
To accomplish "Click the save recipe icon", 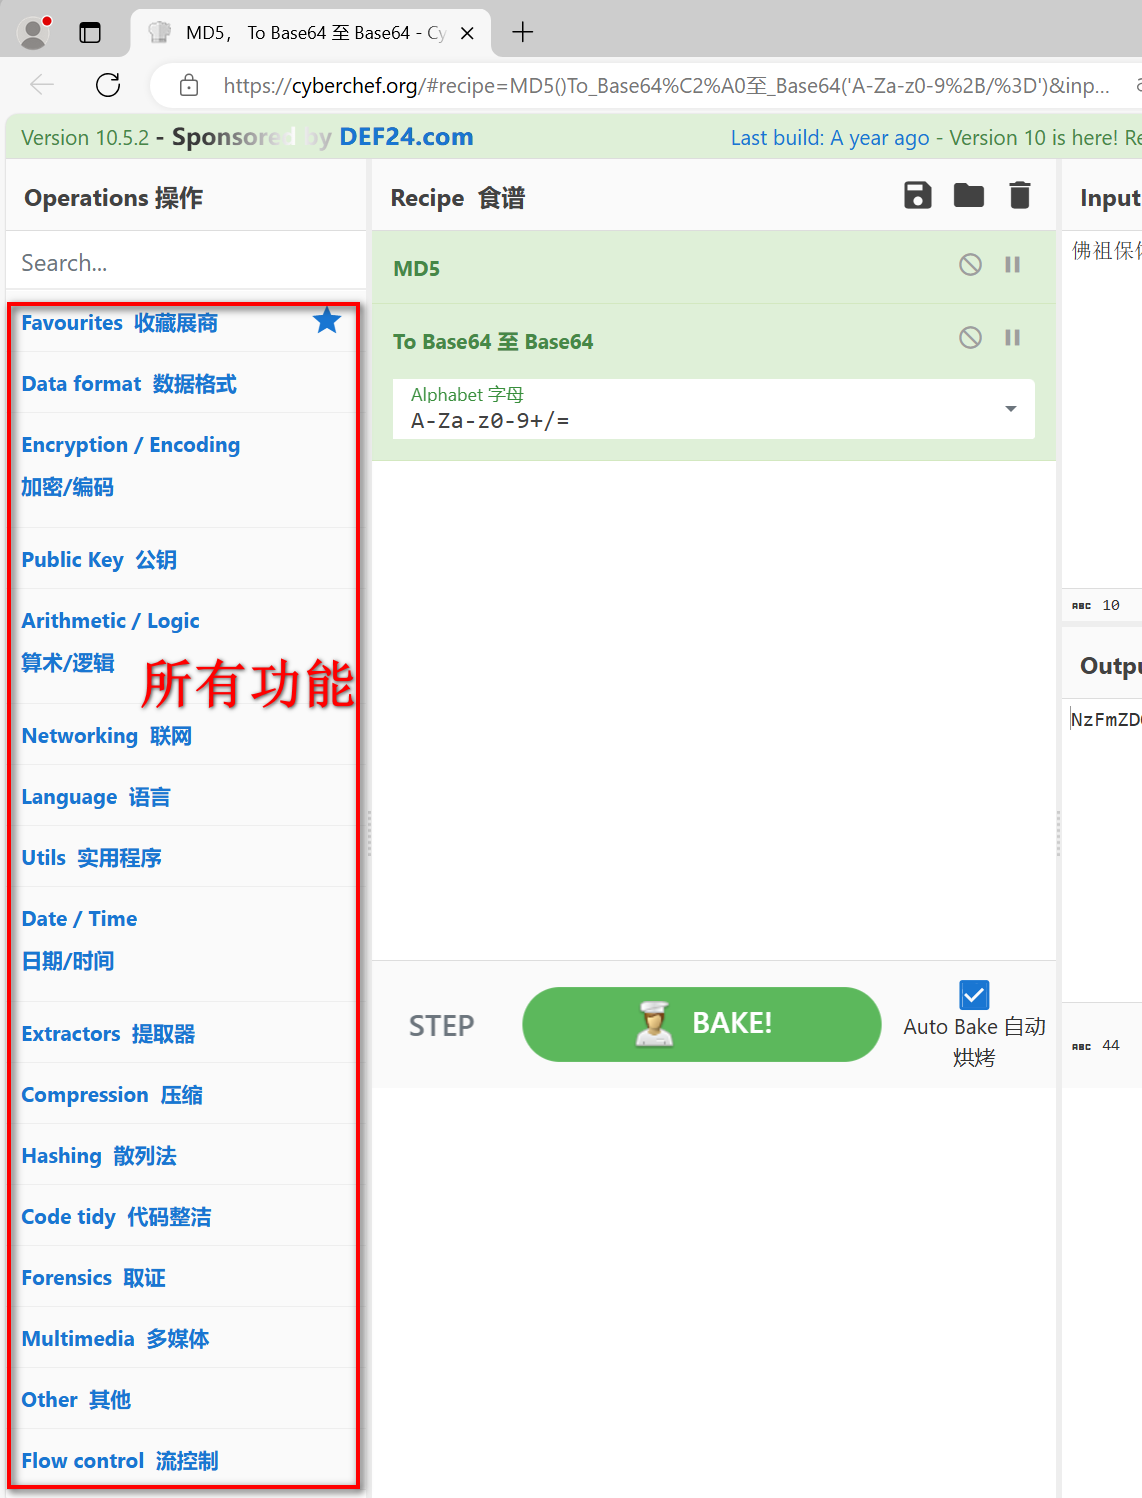I will [x=917, y=196].
